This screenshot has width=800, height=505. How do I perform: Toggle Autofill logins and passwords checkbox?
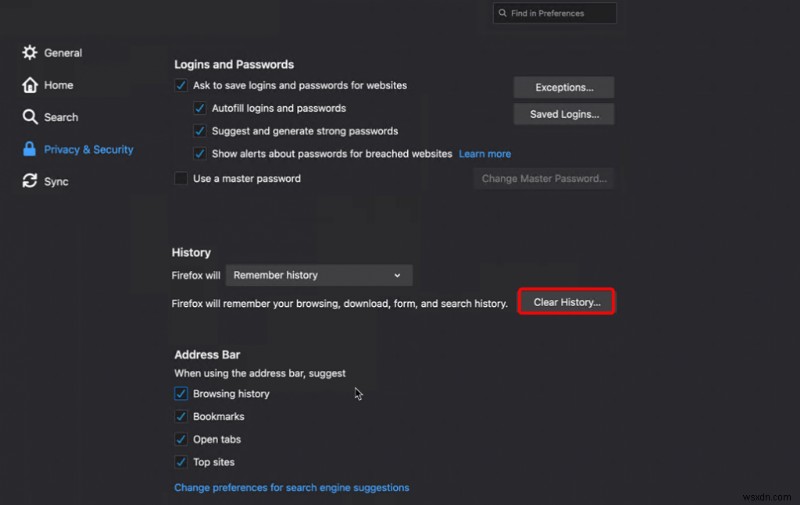point(200,108)
